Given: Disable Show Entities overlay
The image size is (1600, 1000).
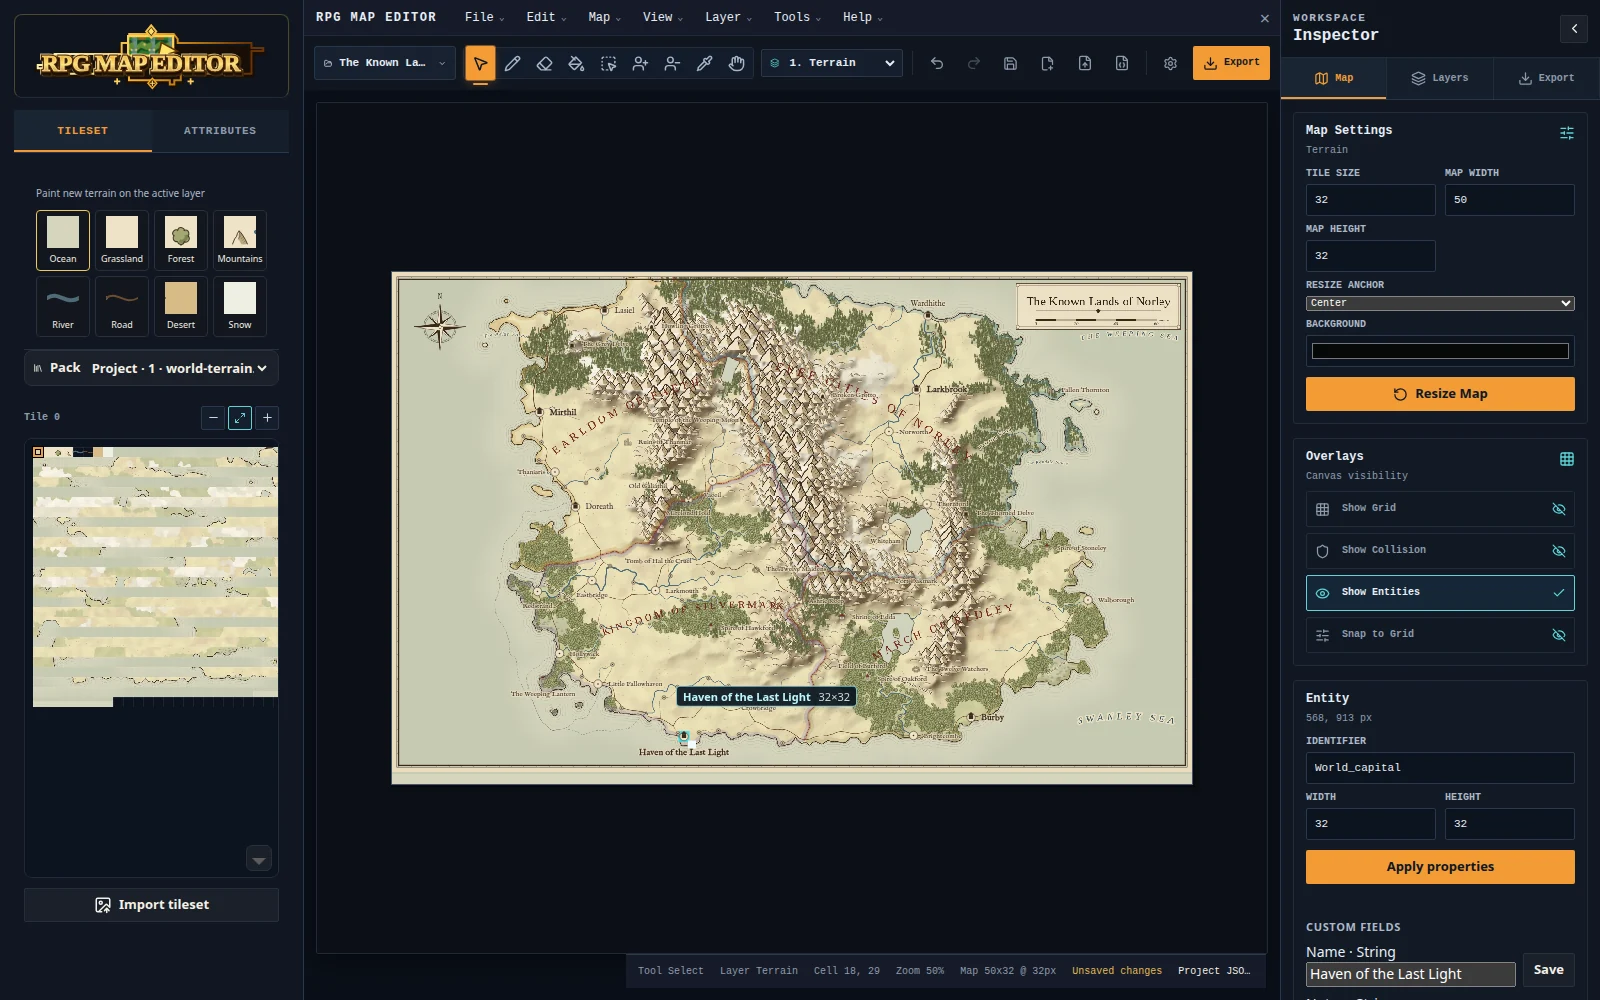Looking at the screenshot, I should [x=1440, y=593].
